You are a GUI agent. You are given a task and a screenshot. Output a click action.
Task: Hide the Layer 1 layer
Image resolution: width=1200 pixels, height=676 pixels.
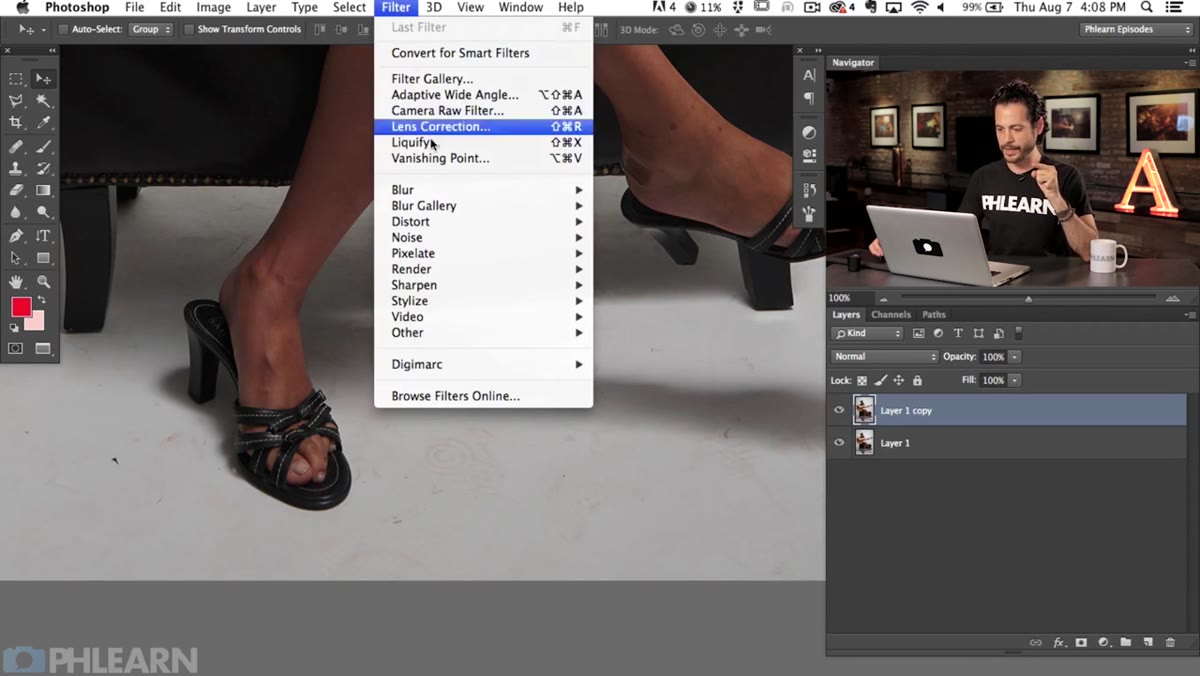839,442
